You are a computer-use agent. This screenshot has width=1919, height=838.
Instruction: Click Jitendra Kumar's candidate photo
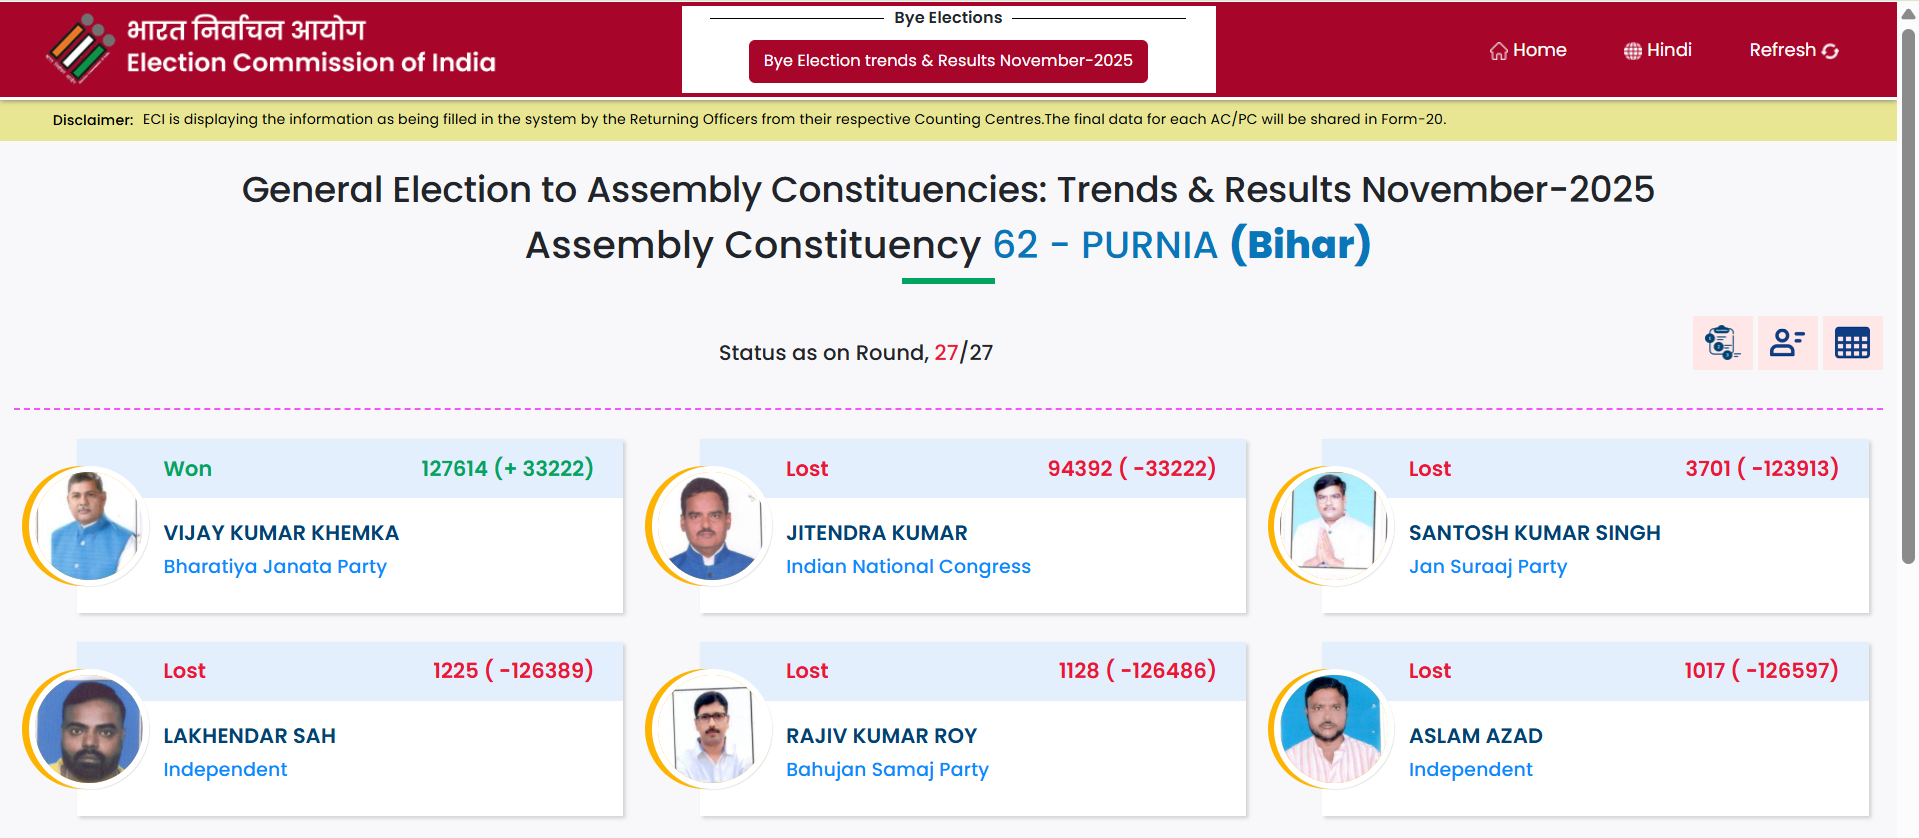click(712, 526)
